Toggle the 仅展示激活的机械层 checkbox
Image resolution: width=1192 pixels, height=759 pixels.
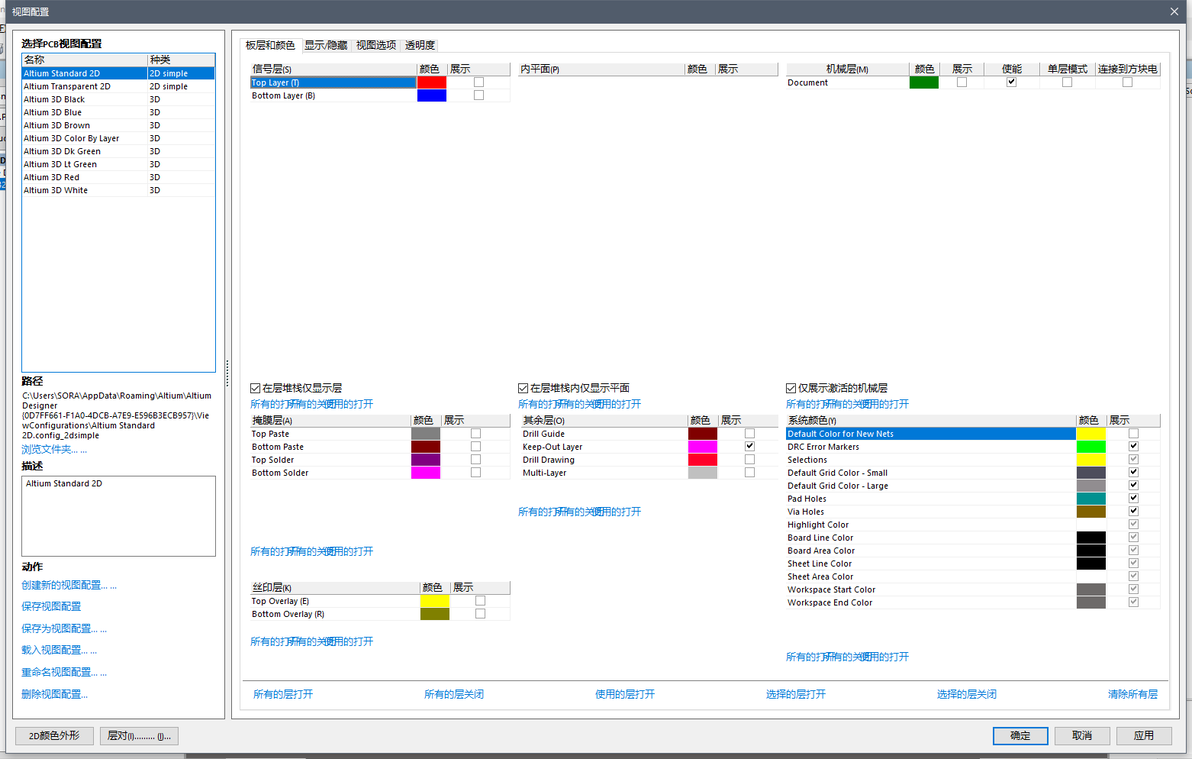(791, 388)
